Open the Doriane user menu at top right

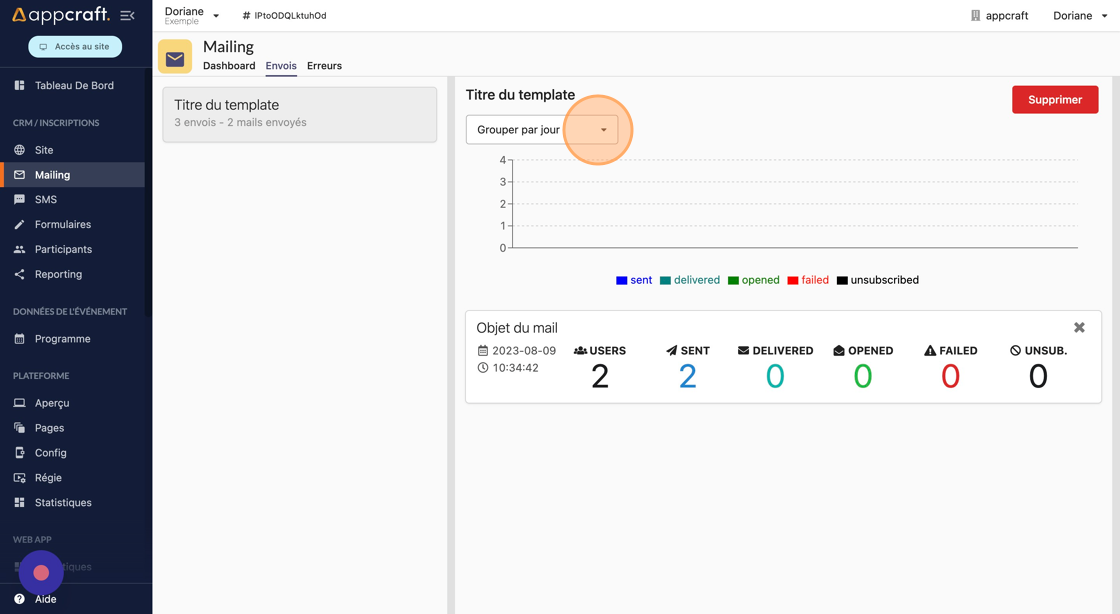(1080, 16)
